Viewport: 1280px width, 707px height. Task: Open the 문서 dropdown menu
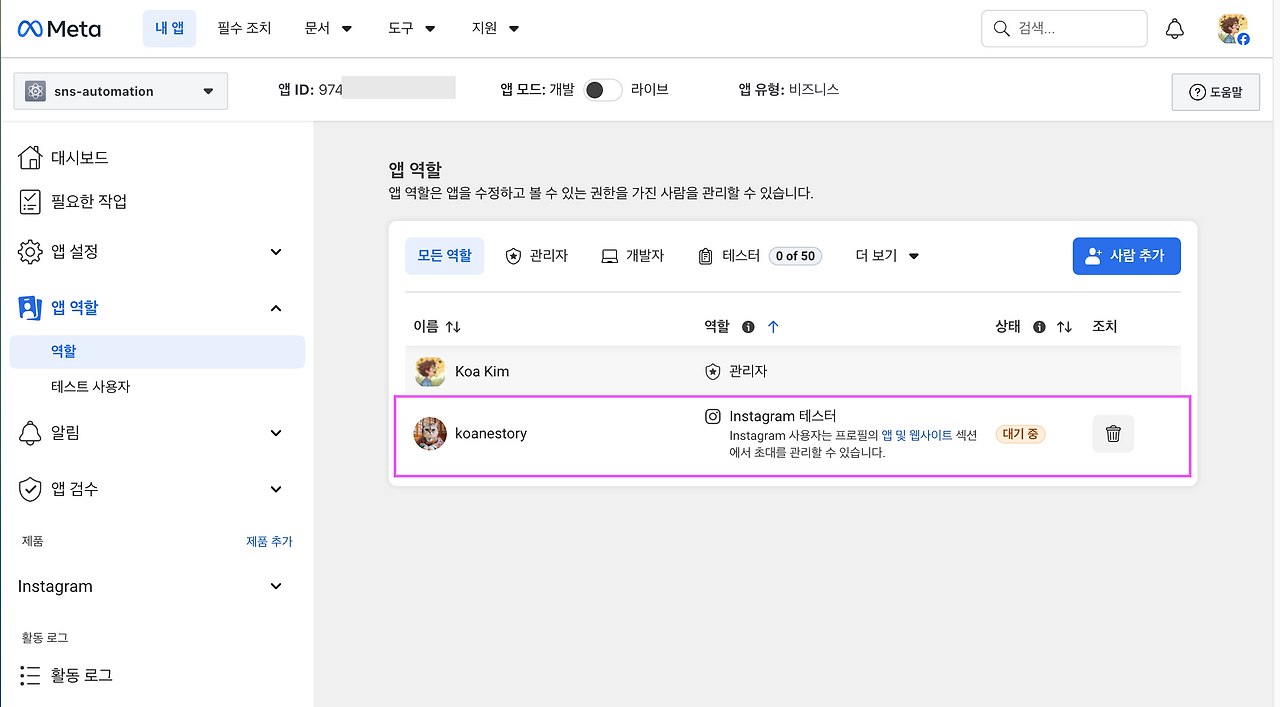[329, 28]
